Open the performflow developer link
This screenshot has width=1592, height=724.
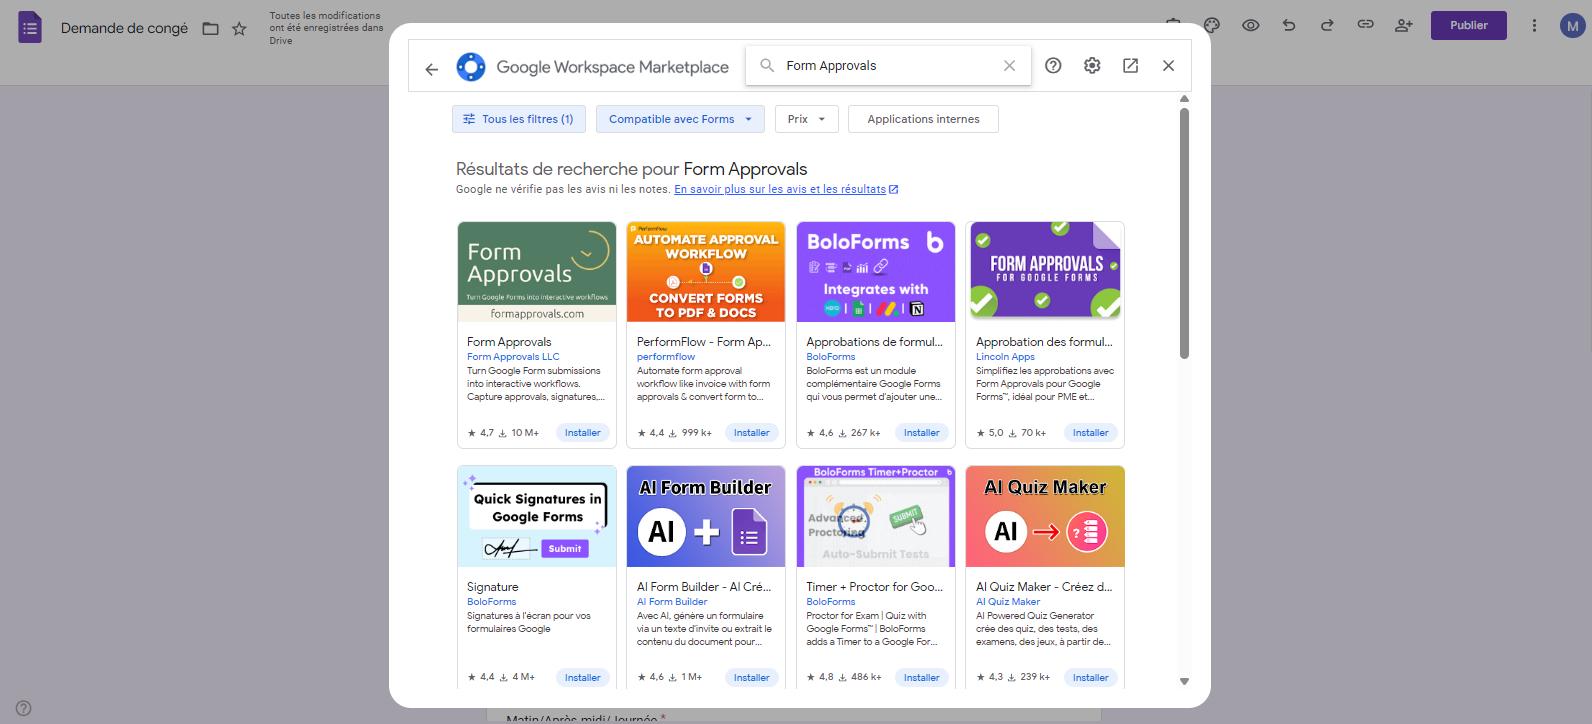666,357
